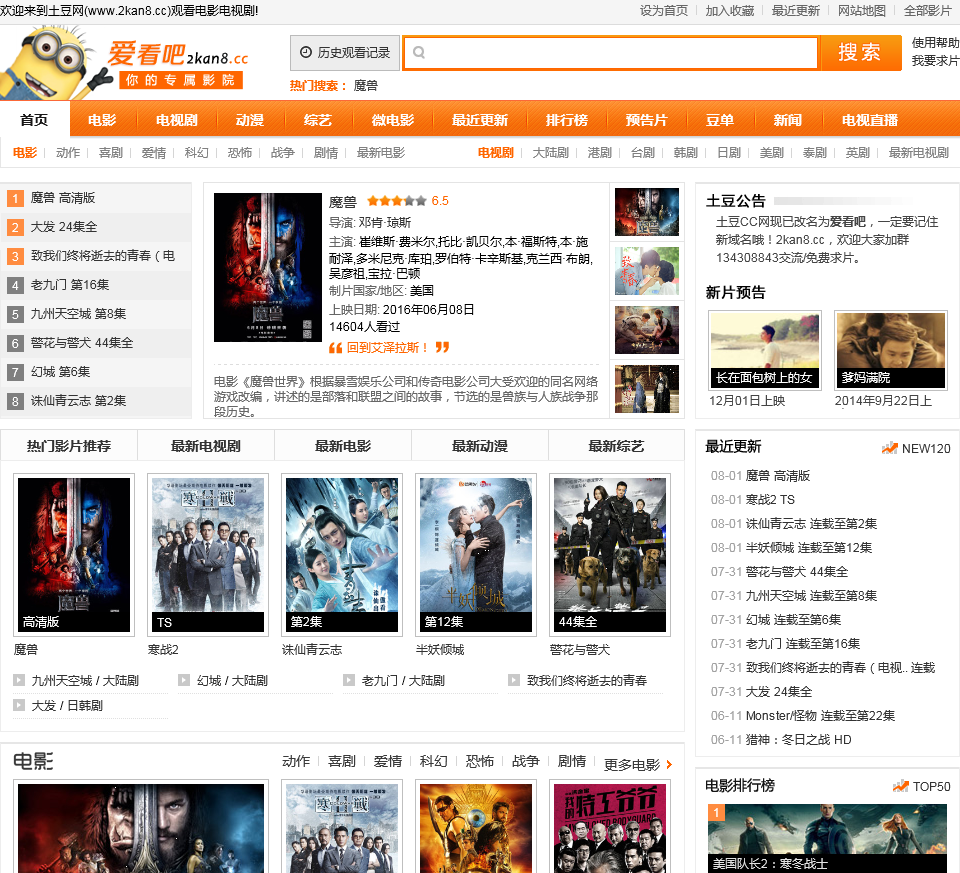Open 爹妈满院 trailer thumbnail

click(x=890, y=350)
